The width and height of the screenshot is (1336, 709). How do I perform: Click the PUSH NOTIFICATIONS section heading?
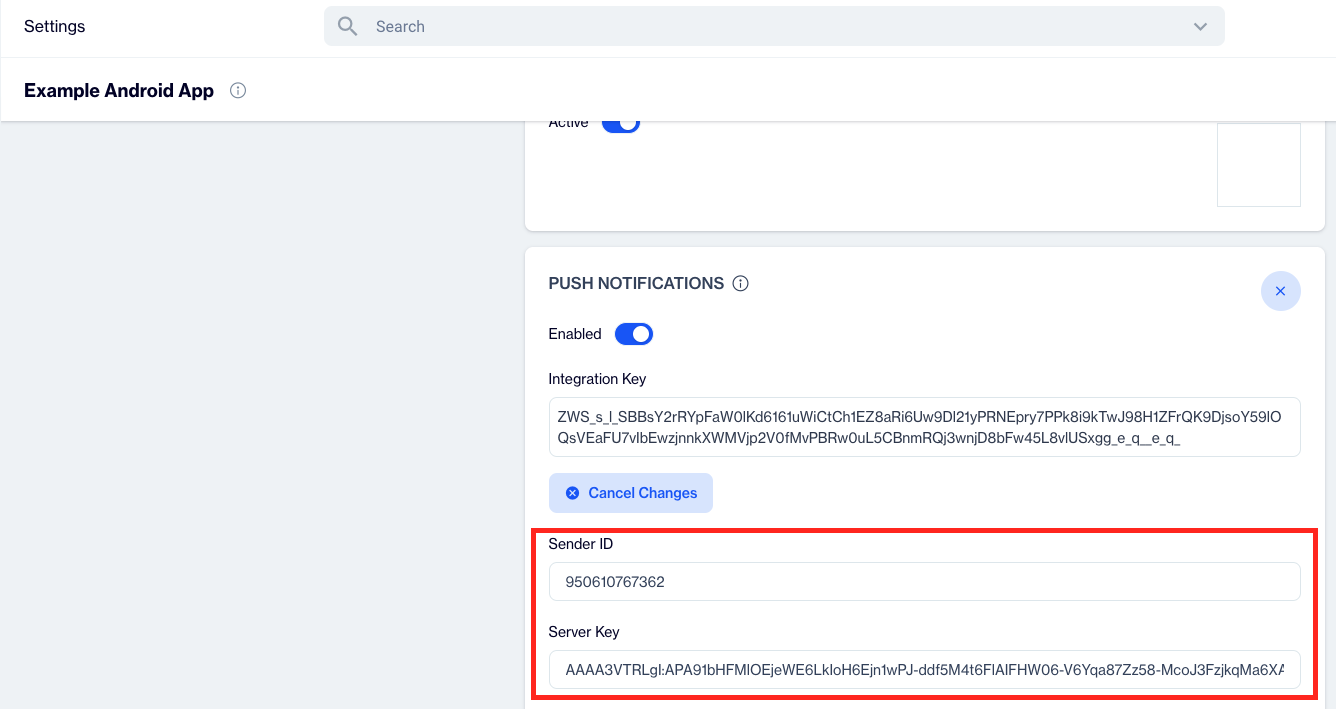pos(636,284)
